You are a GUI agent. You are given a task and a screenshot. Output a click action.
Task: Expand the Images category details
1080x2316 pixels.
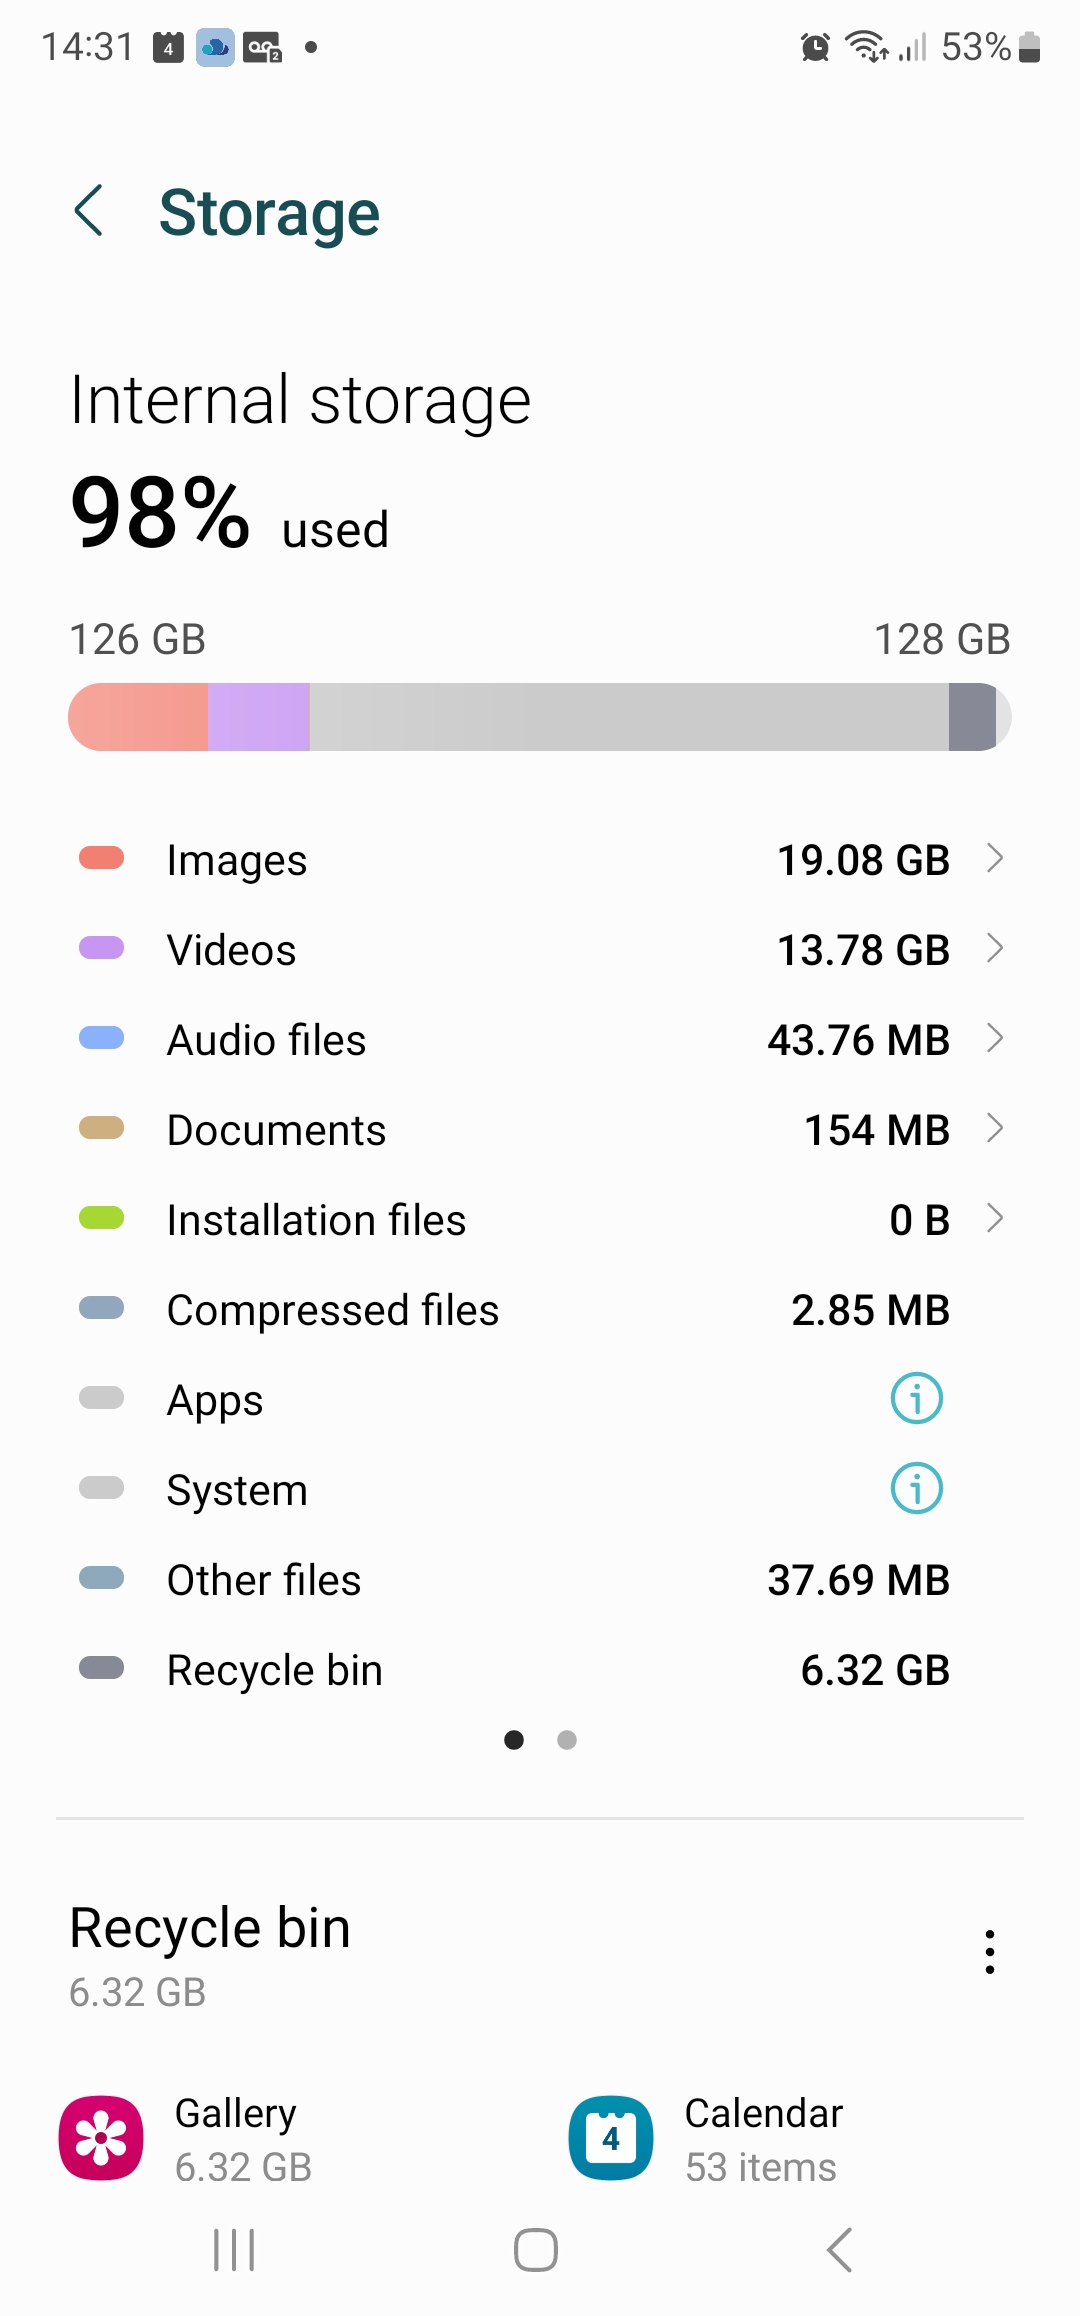(x=996, y=858)
